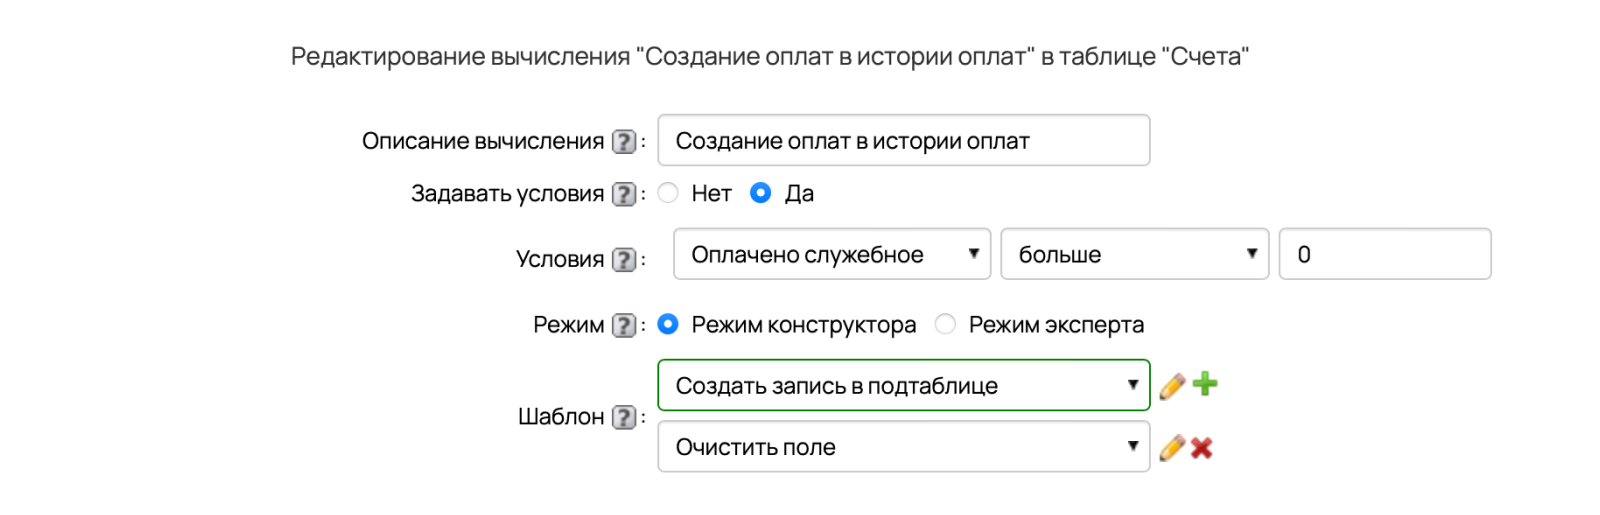Click the help icon next to Шаблон

coord(624,417)
